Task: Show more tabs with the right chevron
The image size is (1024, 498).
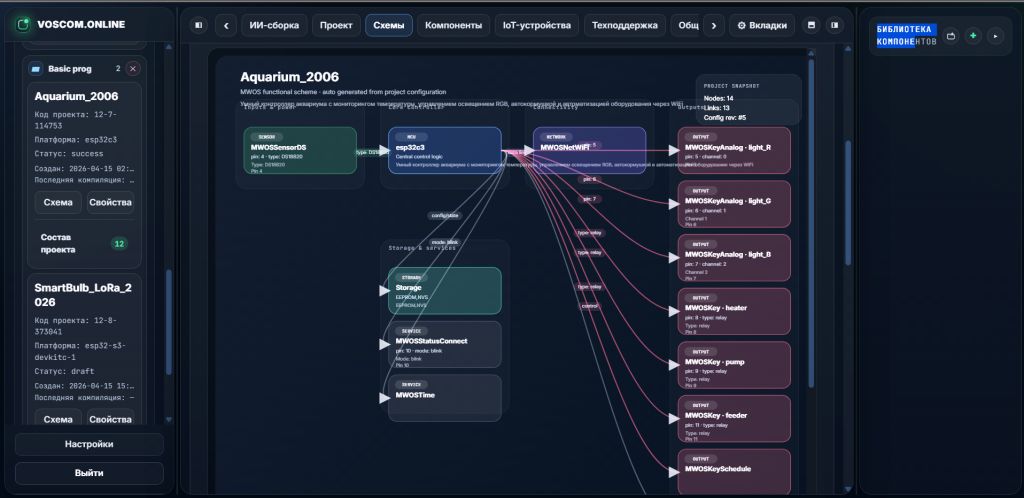Action: pyautogui.click(x=713, y=25)
